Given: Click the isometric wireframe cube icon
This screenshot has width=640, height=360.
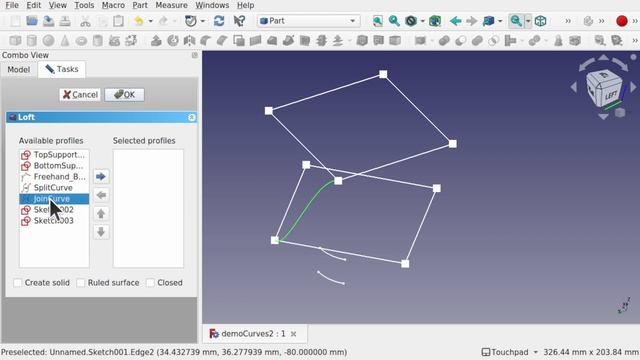Looking at the screenshot, I should click(x=540, y=21).
